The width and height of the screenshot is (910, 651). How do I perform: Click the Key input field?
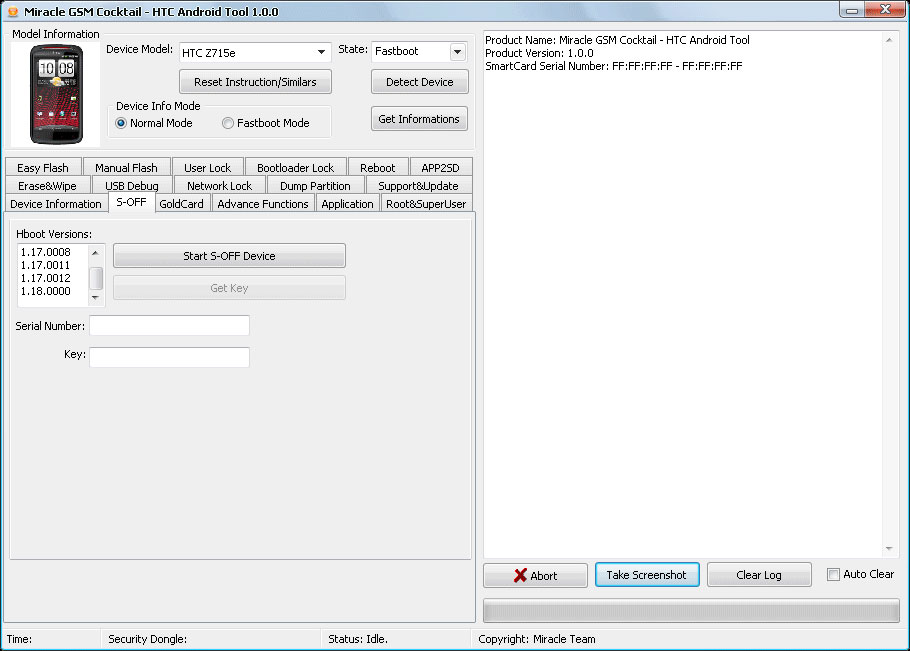[169, 357]
